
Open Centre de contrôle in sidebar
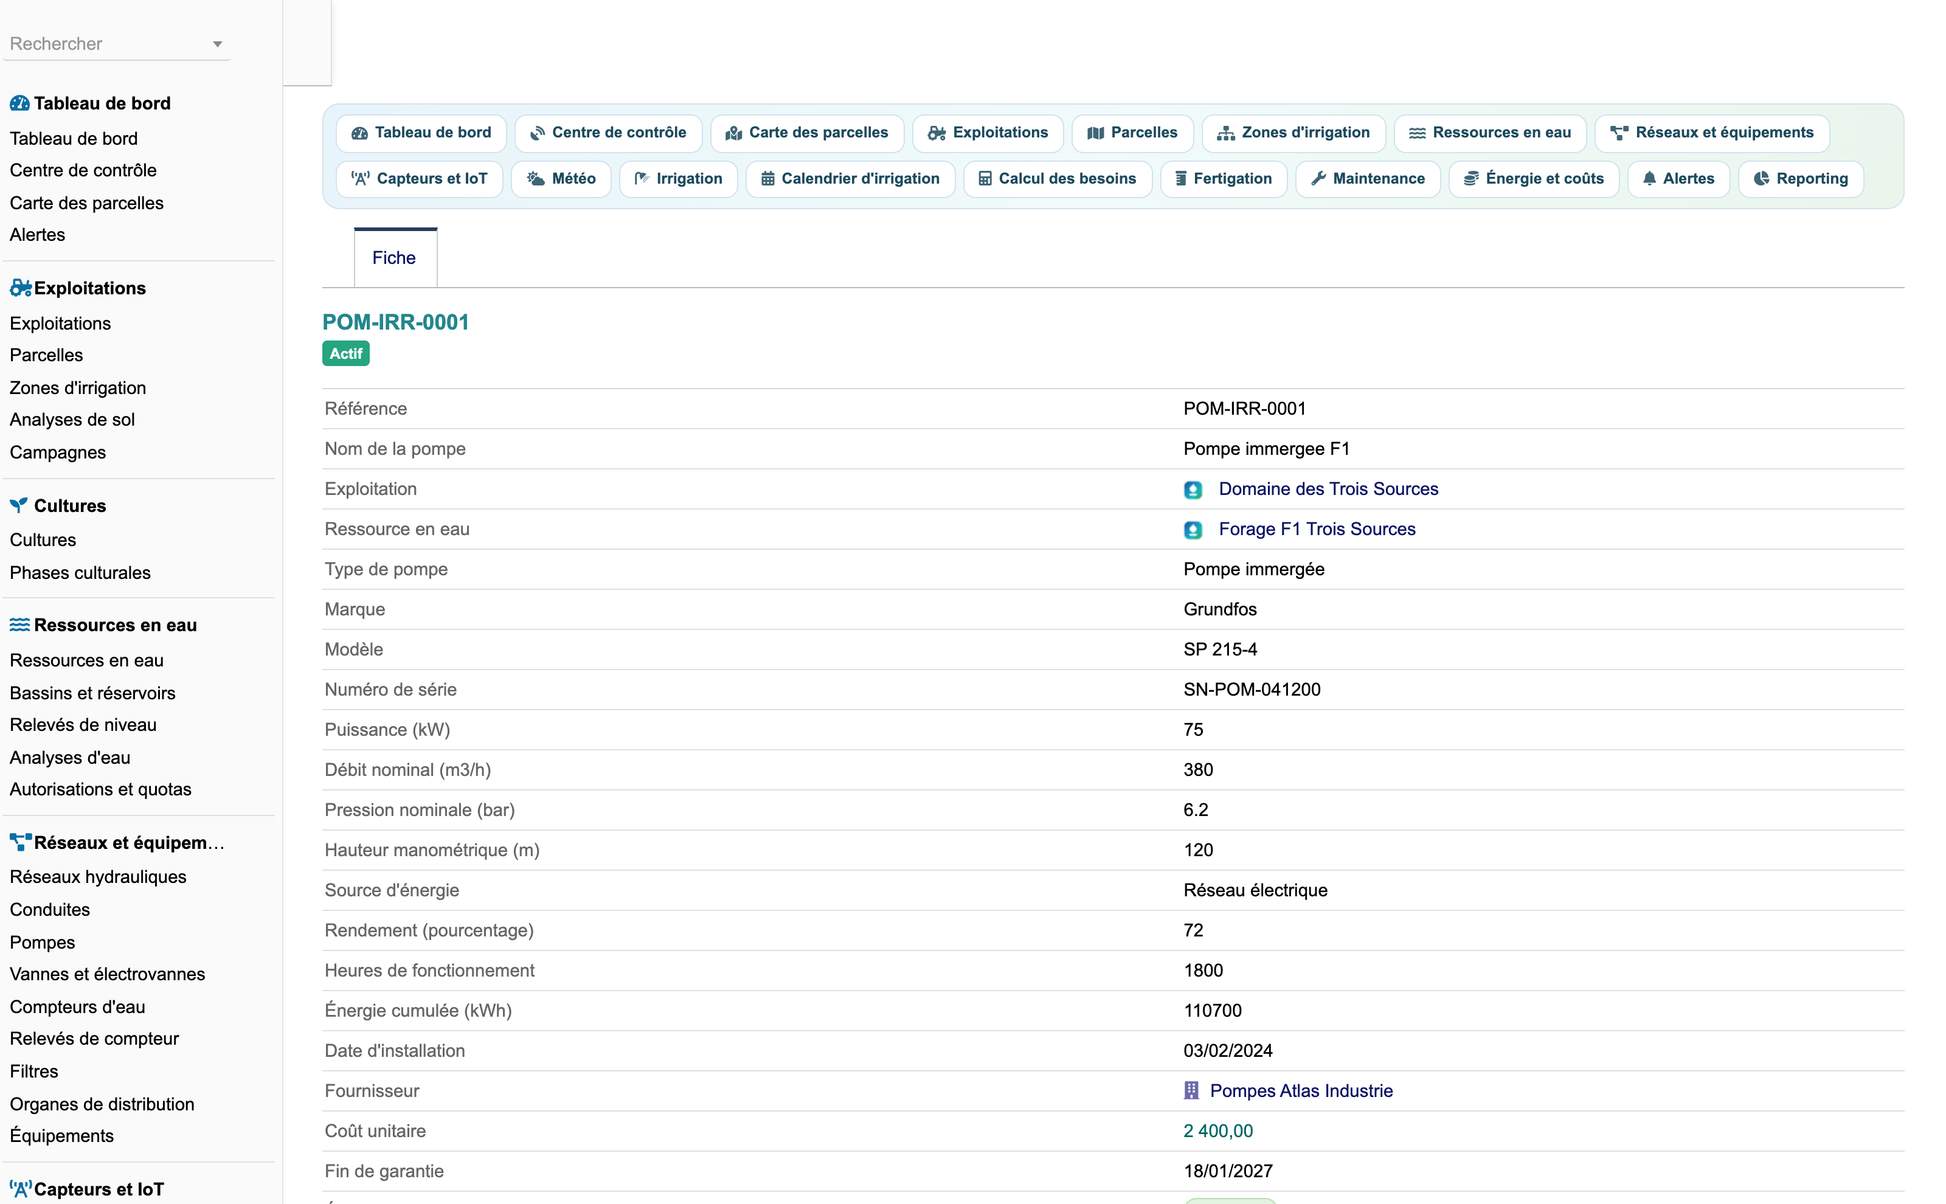tap(83, 170)
